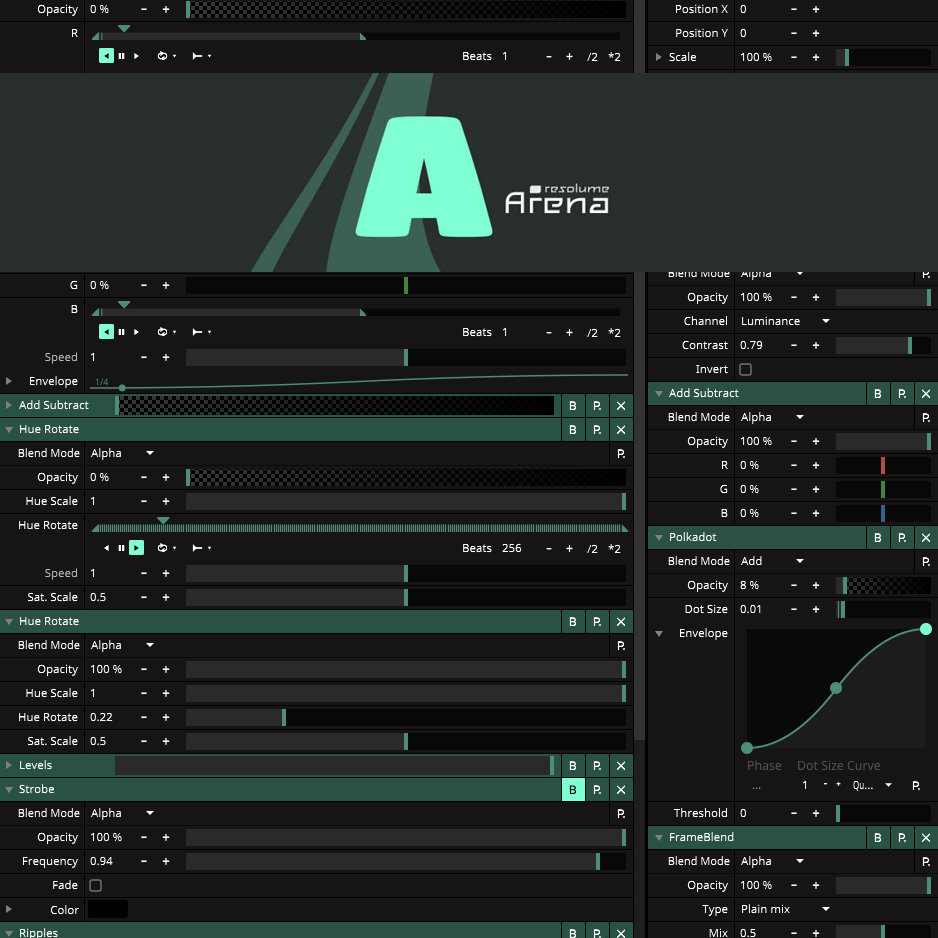Play forward the R parameter animation
Image resolution: width=938 pixels, height=938 pixels.
click(136, 56)
